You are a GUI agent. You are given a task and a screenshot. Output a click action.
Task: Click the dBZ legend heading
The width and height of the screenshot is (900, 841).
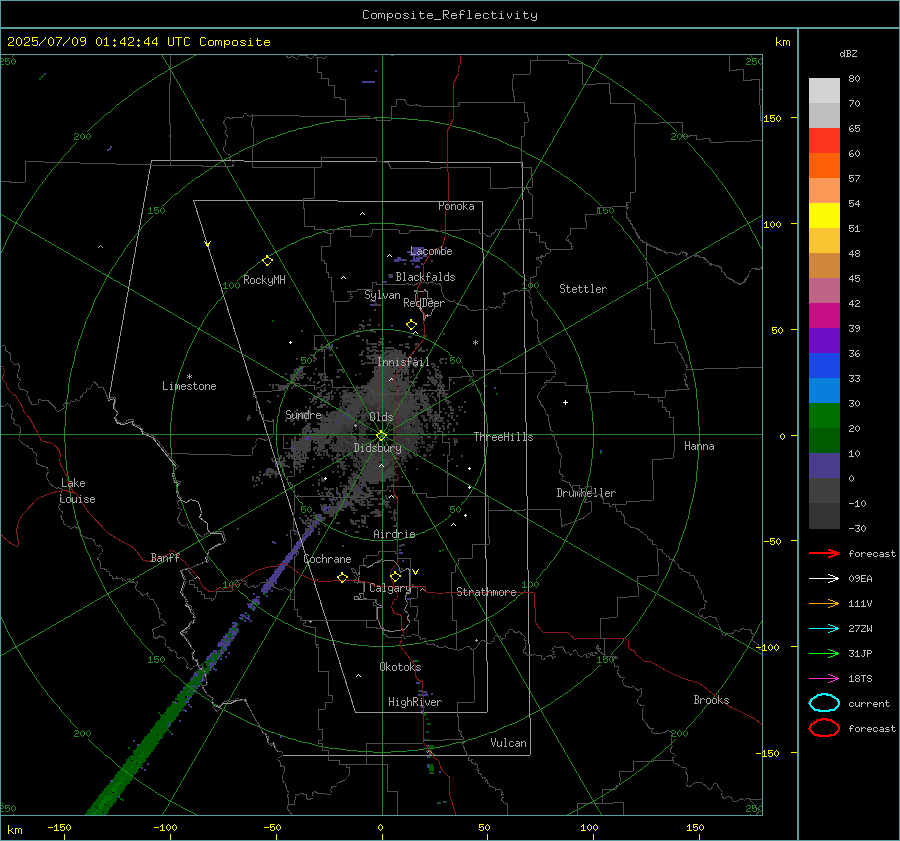coord(848,54)
